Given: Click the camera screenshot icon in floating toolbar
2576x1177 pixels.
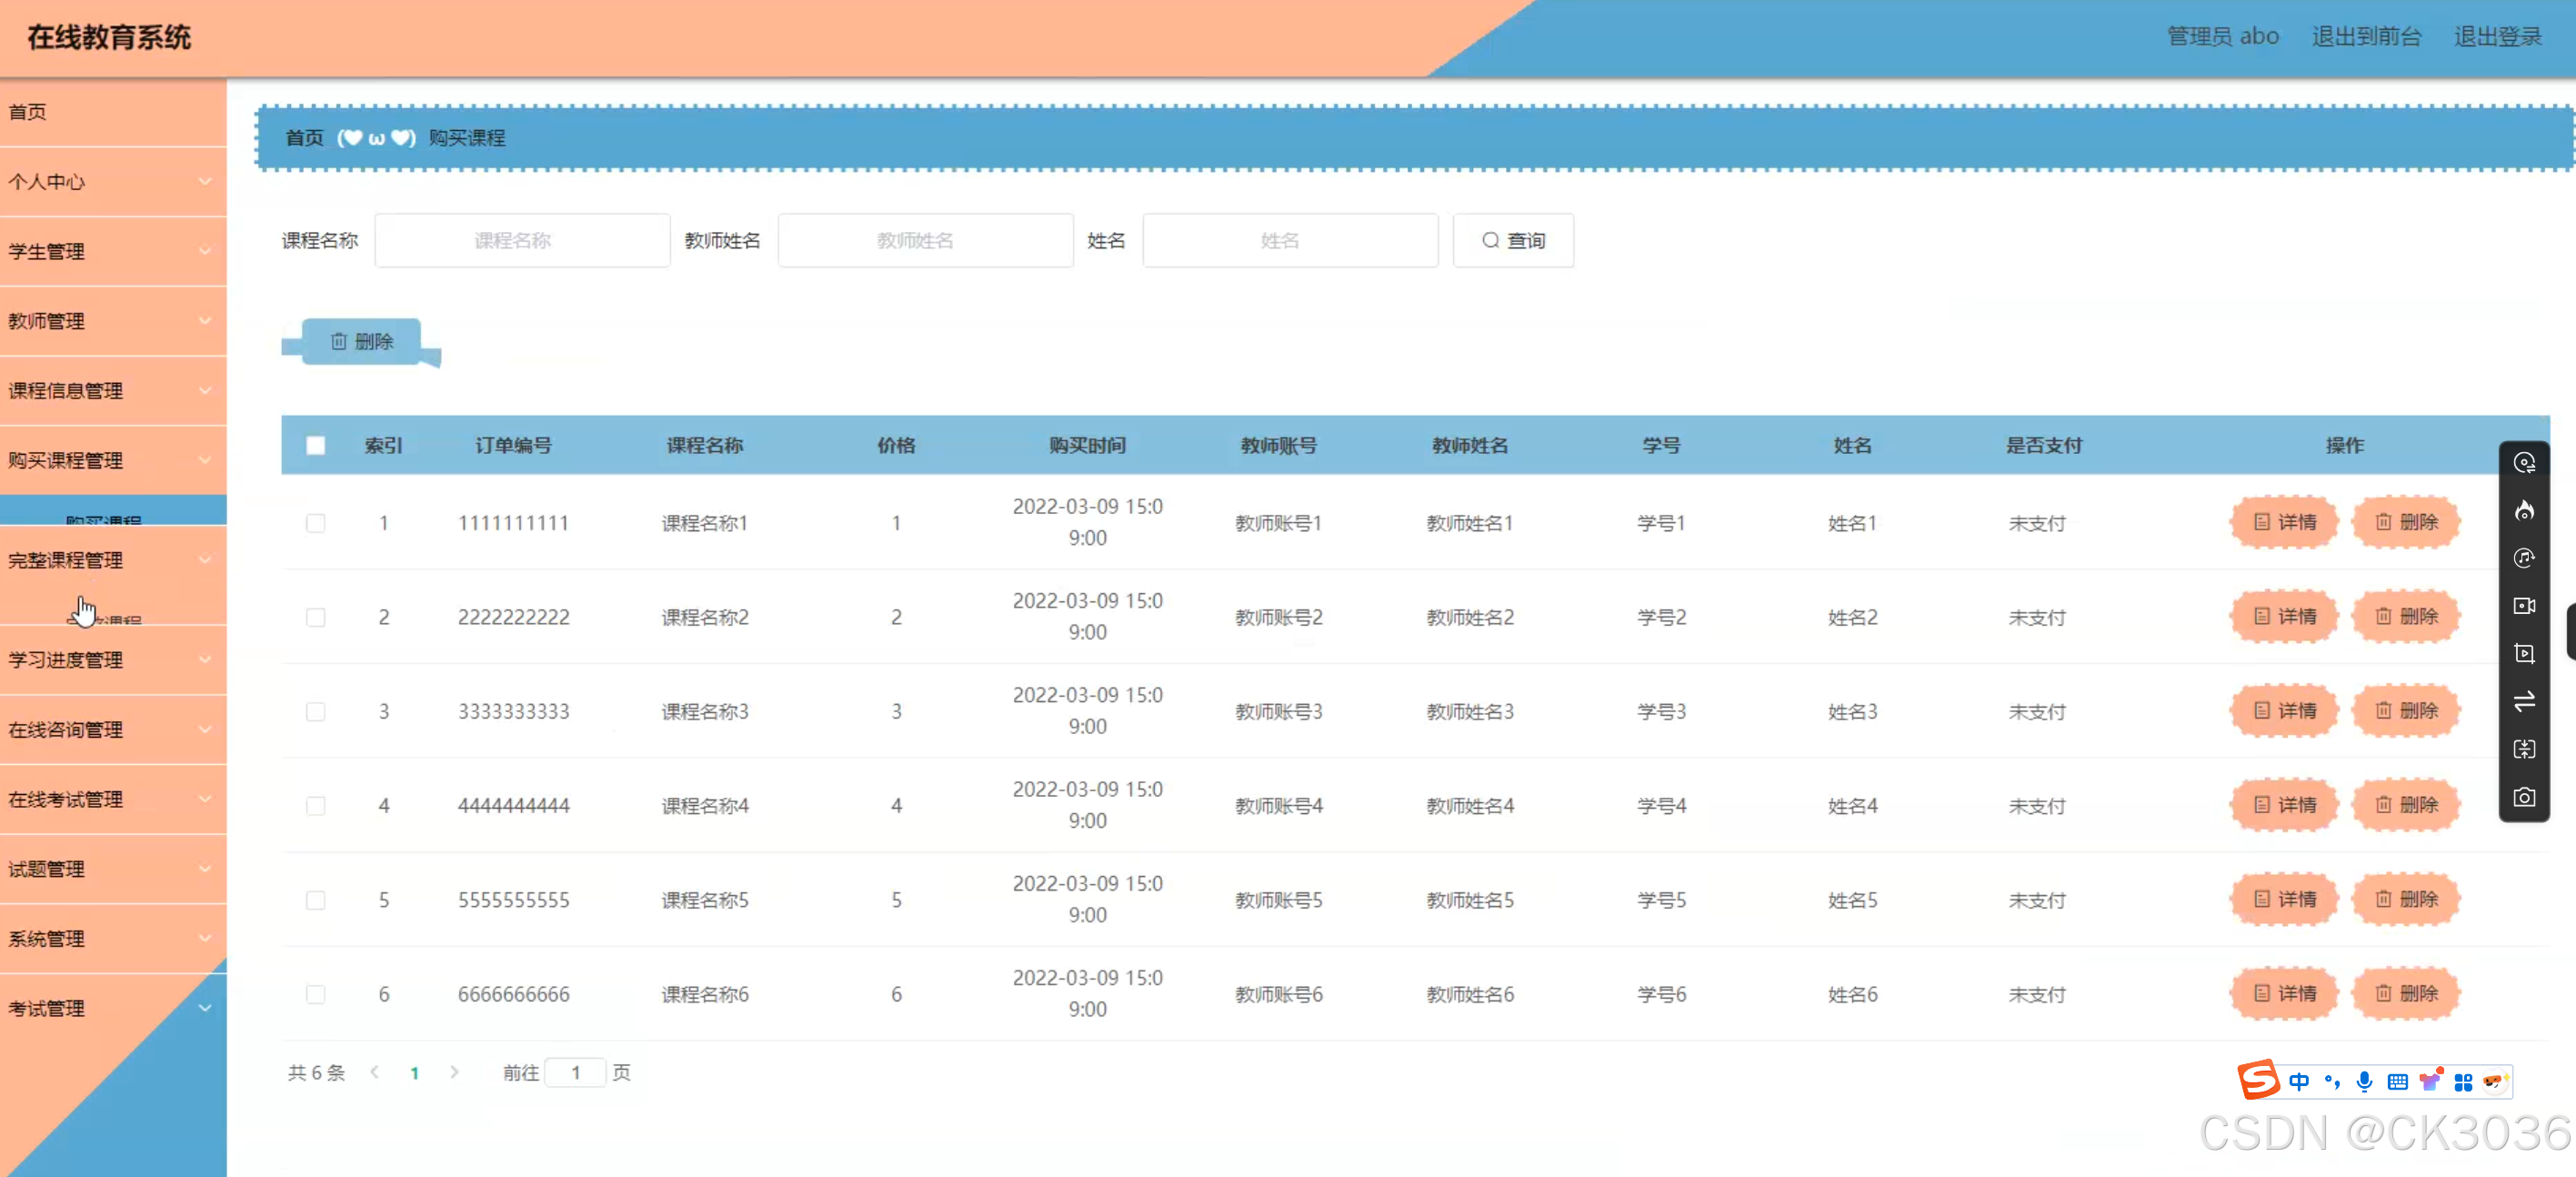Looking at the screenshot, I should click(2524, 797).
